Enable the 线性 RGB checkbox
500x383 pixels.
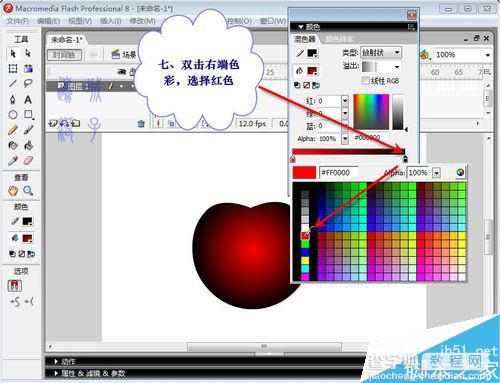click(366, 81)
